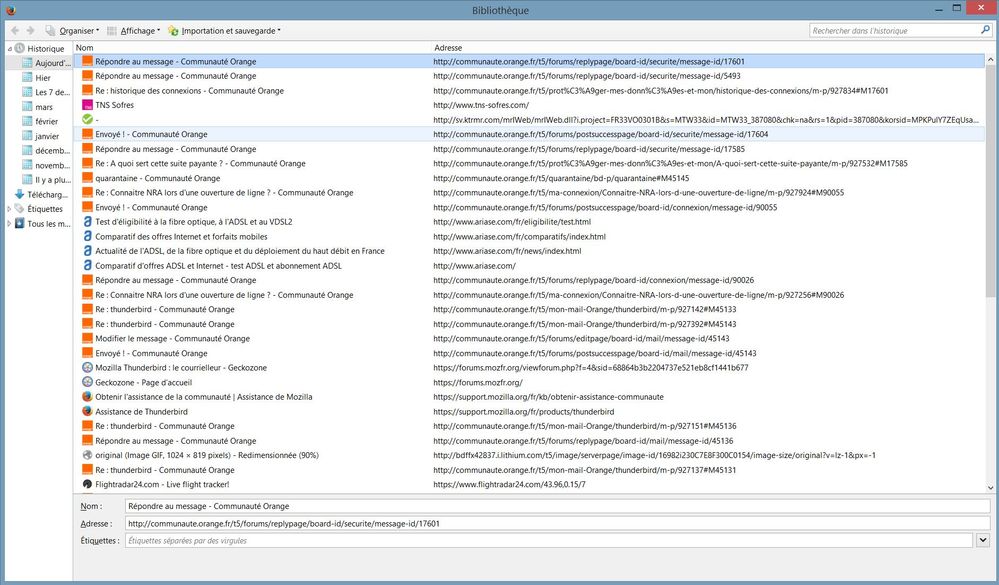
Task: Click Orange favicon of Modifier le message row
Action: pyautogui.click(x=87, y=338)
